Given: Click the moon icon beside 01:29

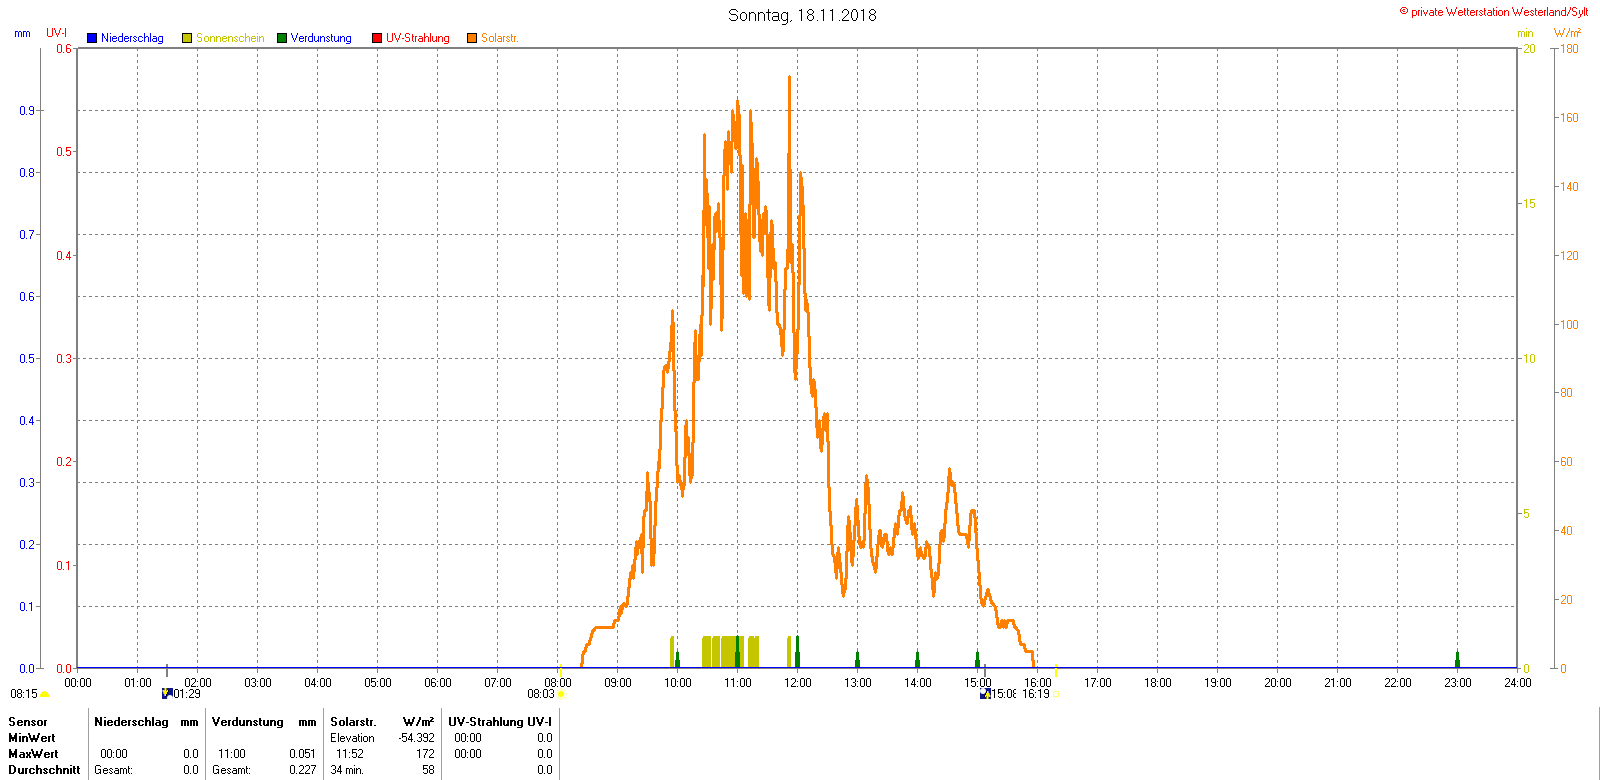Looking at the screenshot, I should [167, 693].
